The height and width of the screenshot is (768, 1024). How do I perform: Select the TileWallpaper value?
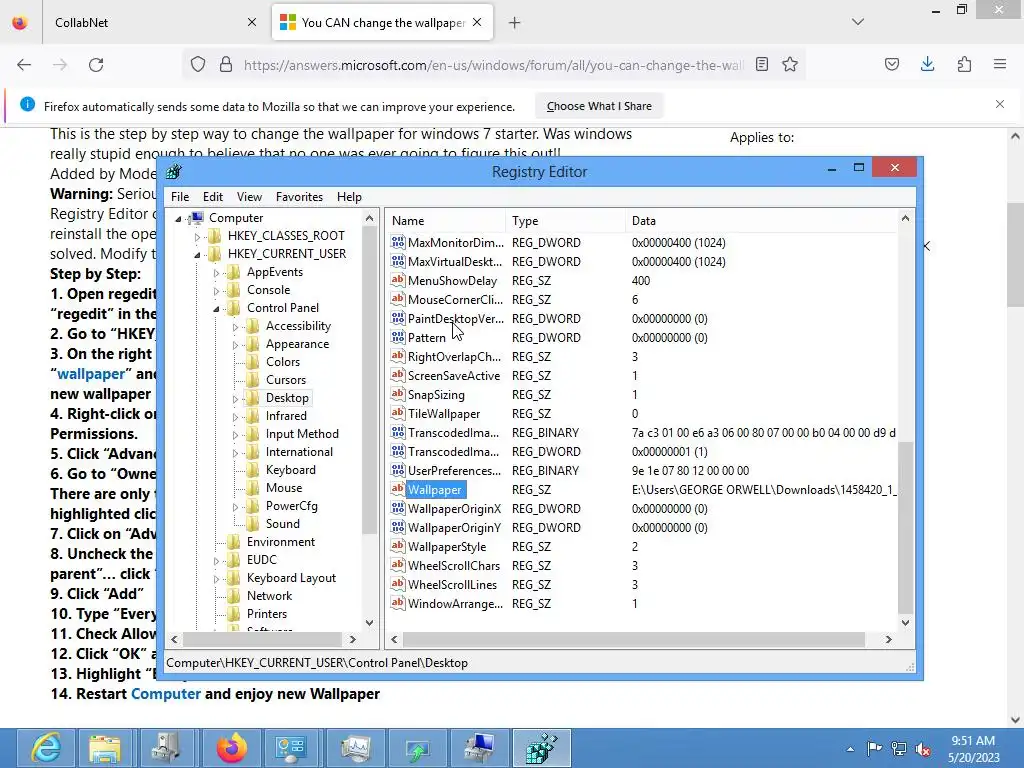click(444, 413)
